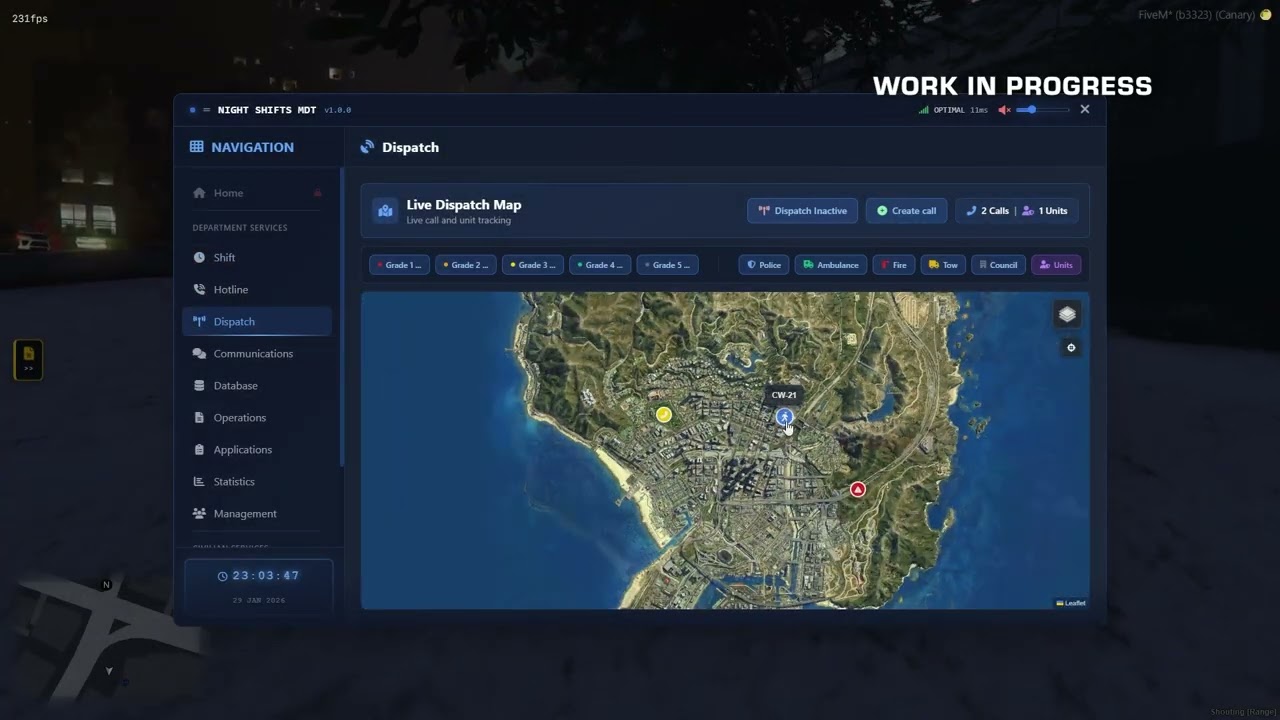Click the navigation grid icon
Screen dimensions: 1280x720
click(x=197, y=147)
